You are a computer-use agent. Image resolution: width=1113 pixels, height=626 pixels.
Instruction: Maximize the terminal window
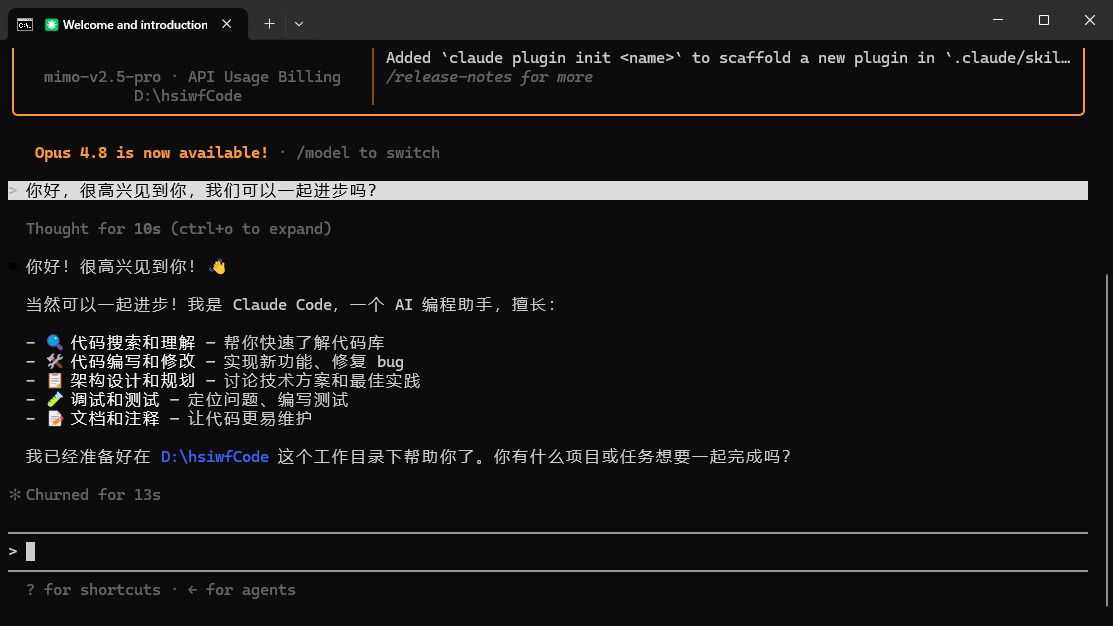(x=1043, y=20)
